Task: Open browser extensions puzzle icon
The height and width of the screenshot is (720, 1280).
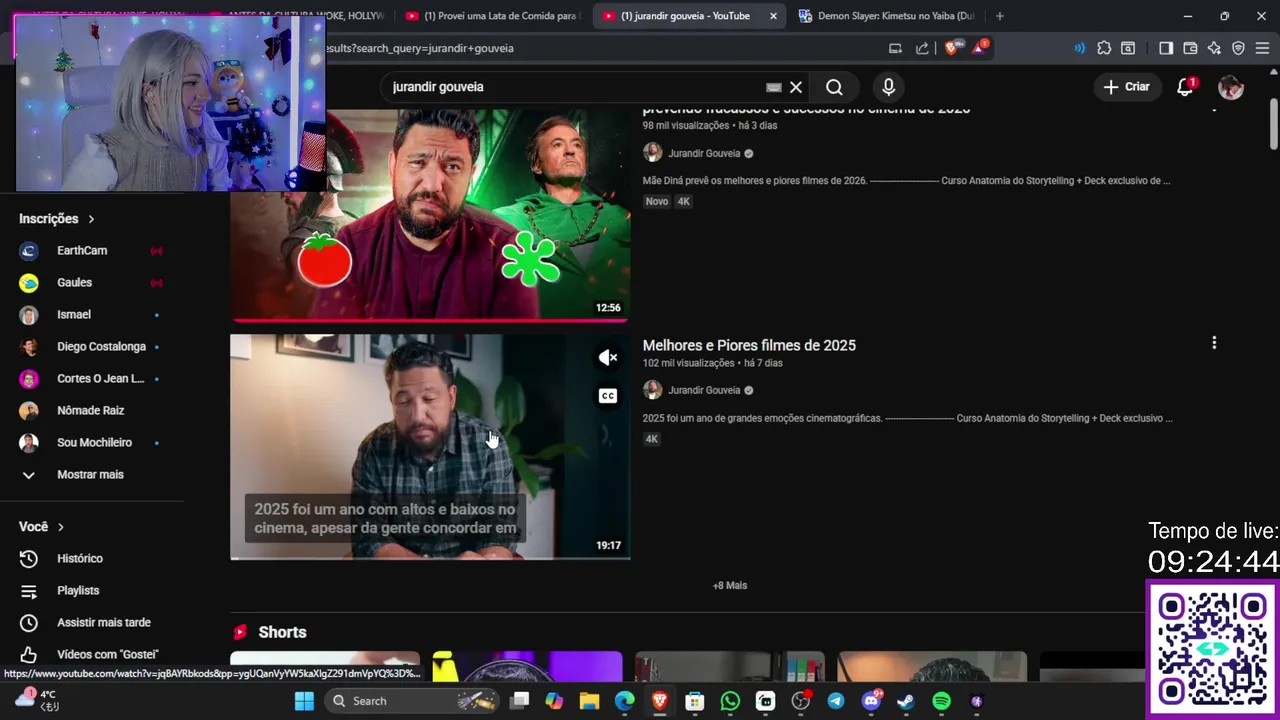Action: (1104, 48)
